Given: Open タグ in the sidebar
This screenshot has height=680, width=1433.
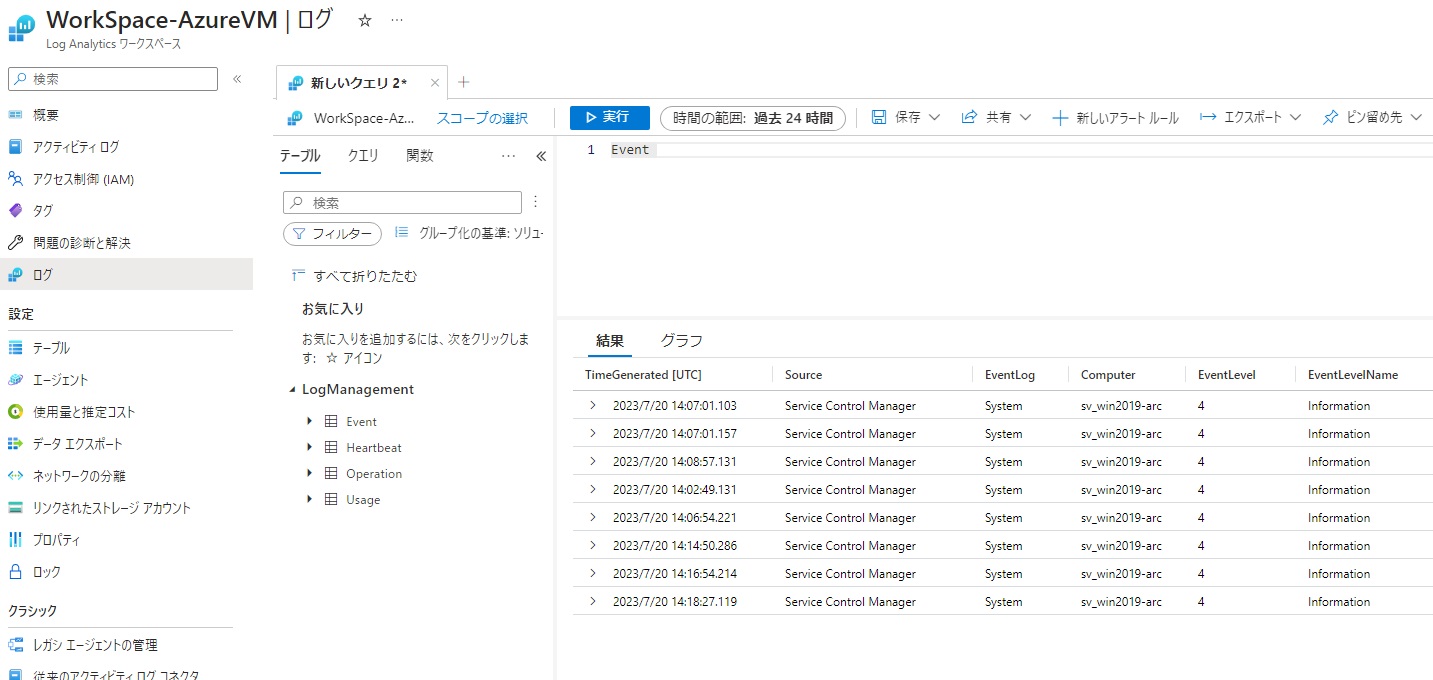Looking at the screenshot, I should [x=43, y=211].
